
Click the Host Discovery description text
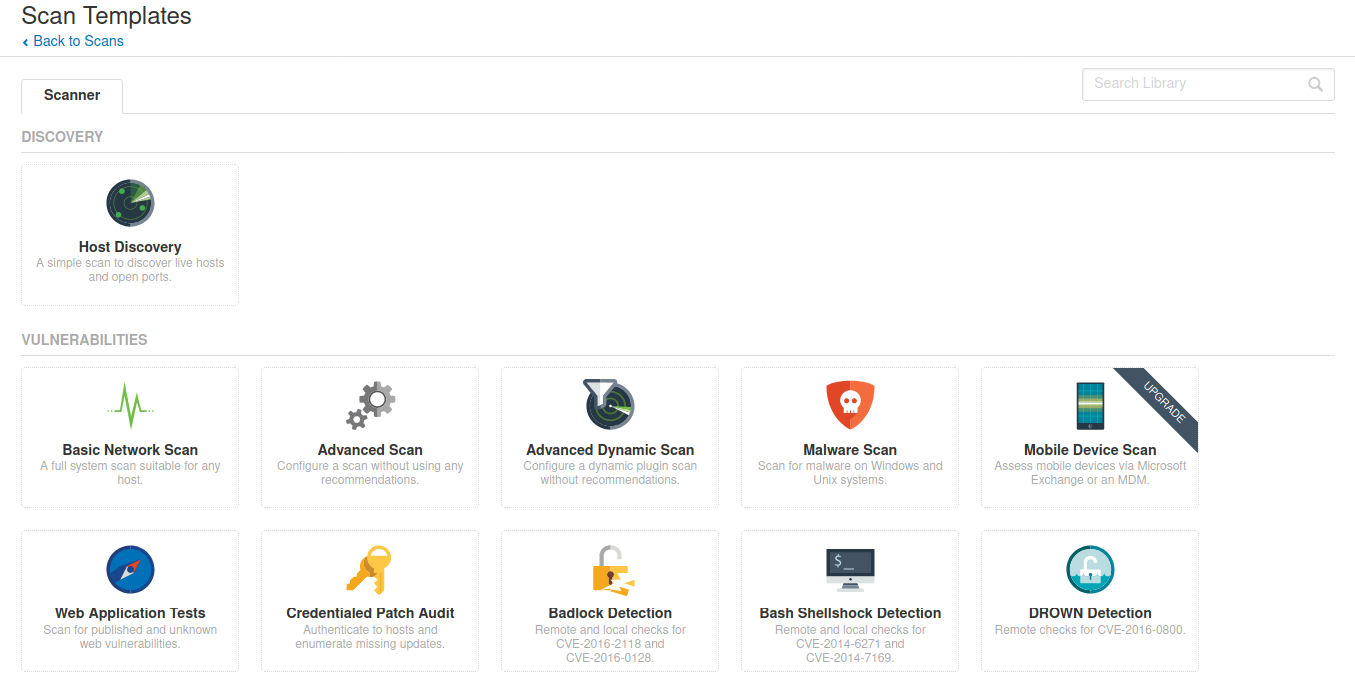click(x=130, y=270)
